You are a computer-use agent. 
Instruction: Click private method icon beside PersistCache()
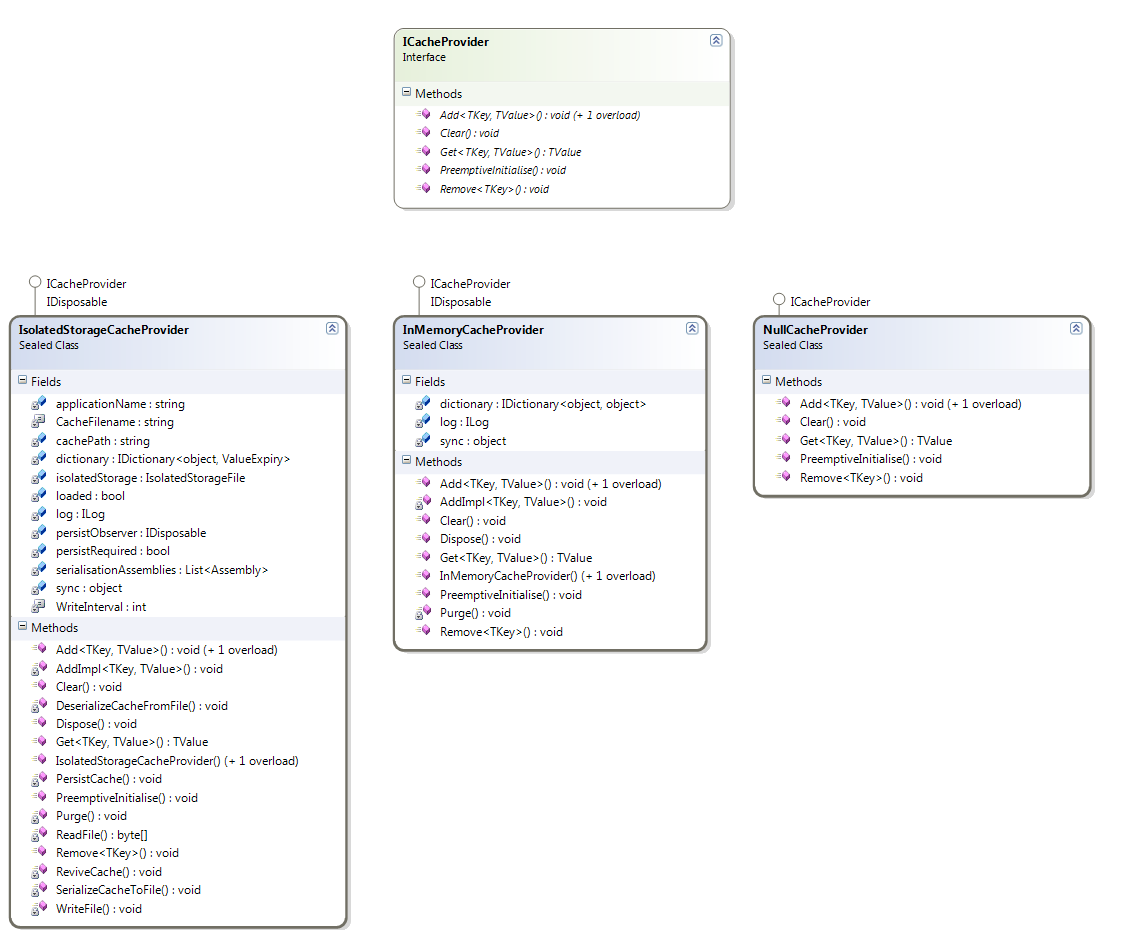point(39,779)
